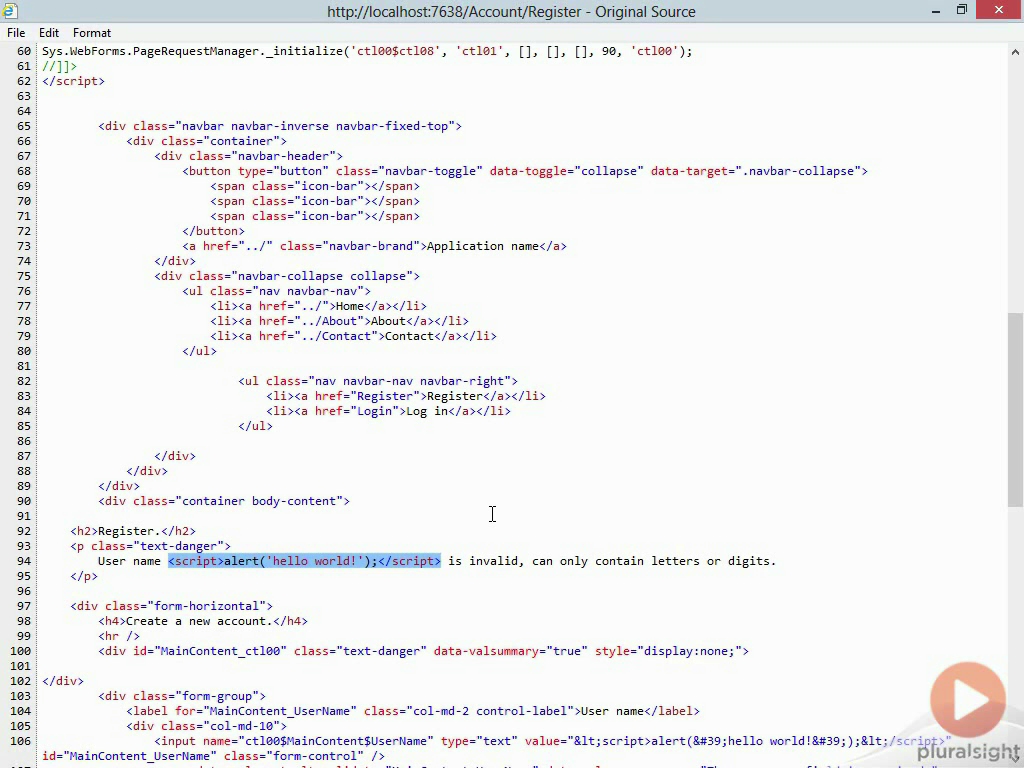Click the 'Register.' heading text on line 92
Viewport: 1024px width, 768px height.
pyautogui.click(x=129, y=531)
